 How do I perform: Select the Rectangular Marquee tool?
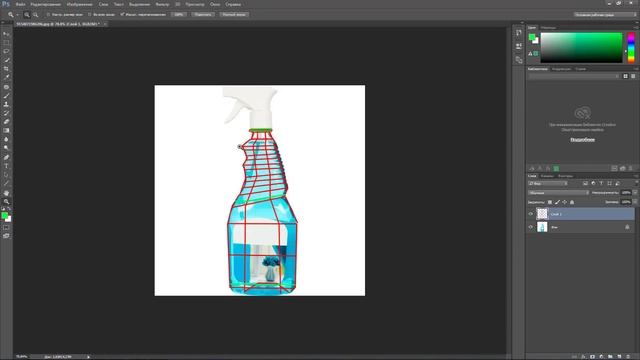[6, 42]
